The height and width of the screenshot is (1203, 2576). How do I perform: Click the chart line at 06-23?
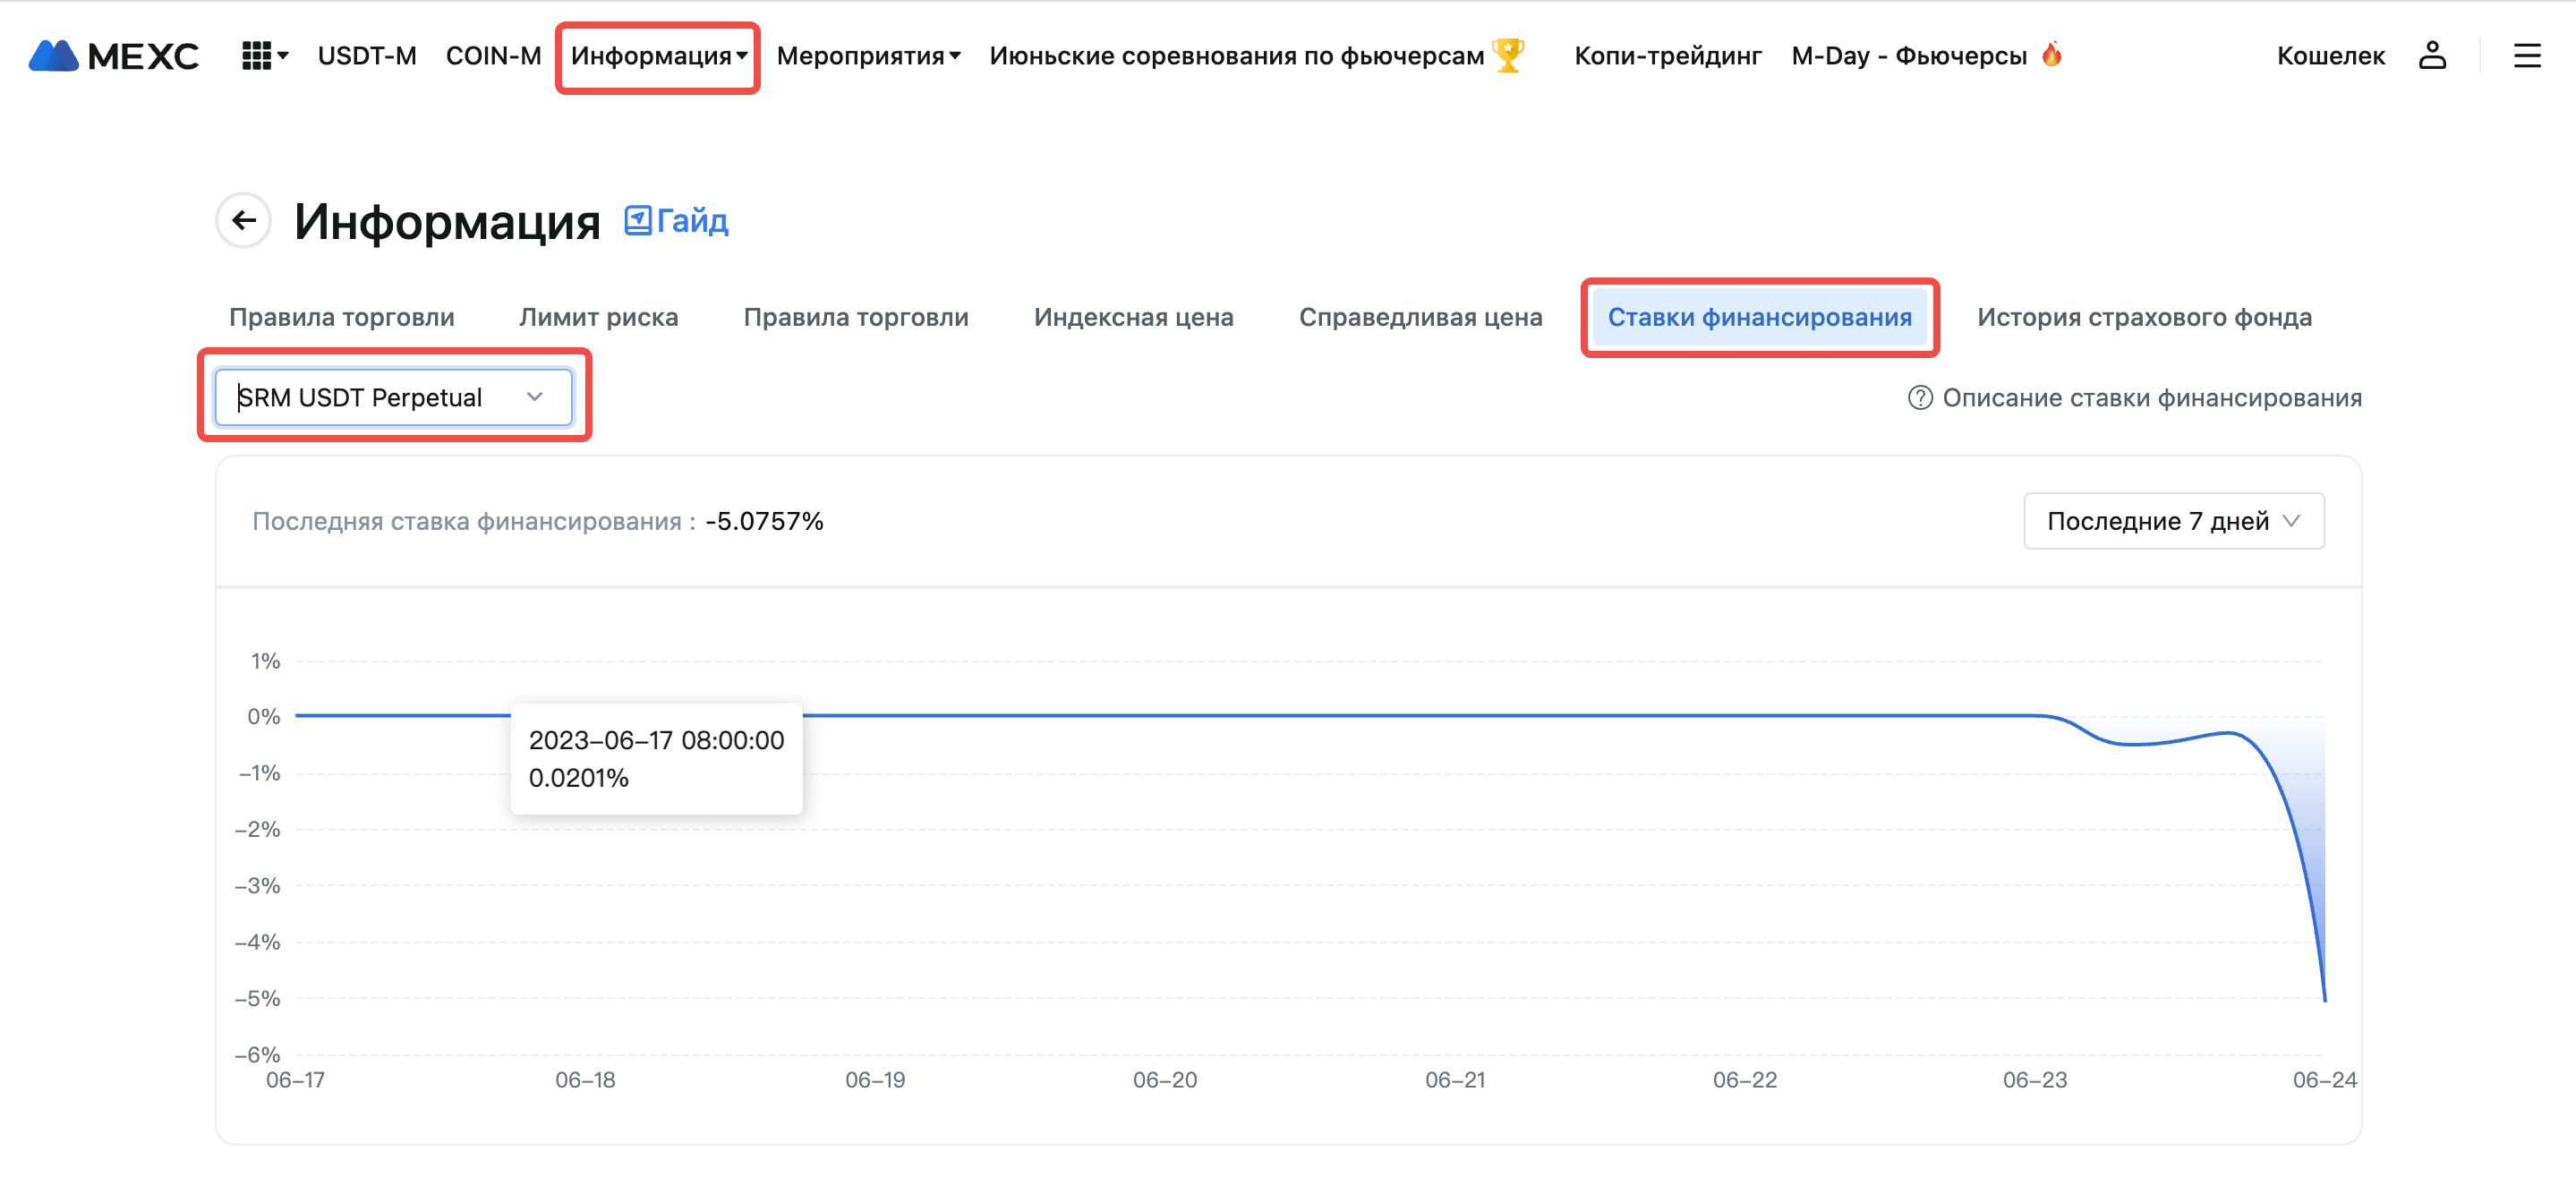pos(2035,716)
